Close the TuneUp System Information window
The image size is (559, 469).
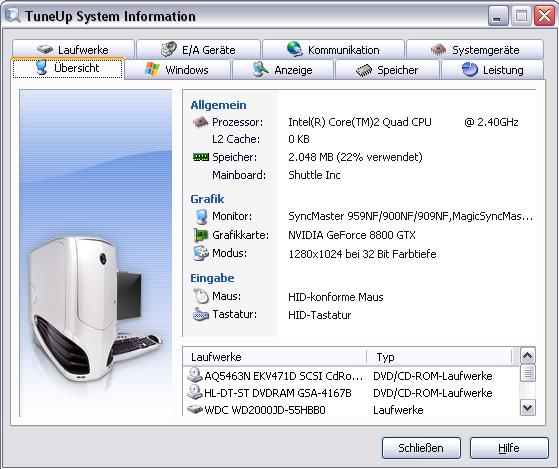(544, 16)
